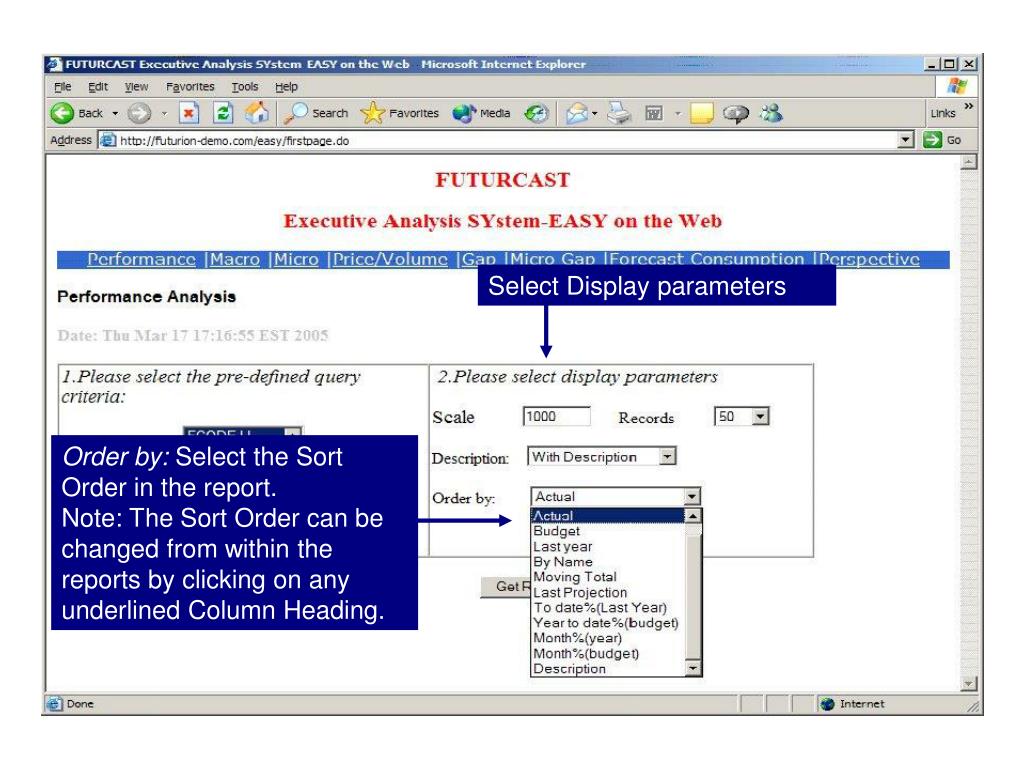This screenshot has width=1024, height=768.
Task: Select Last year in Order by list
Action: click(x=608, y=547)
